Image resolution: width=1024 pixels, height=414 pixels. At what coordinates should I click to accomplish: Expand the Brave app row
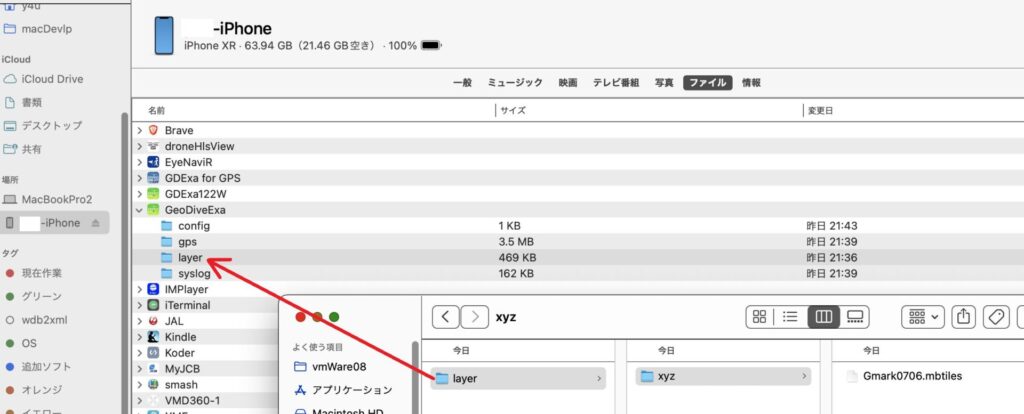point(139,131)
